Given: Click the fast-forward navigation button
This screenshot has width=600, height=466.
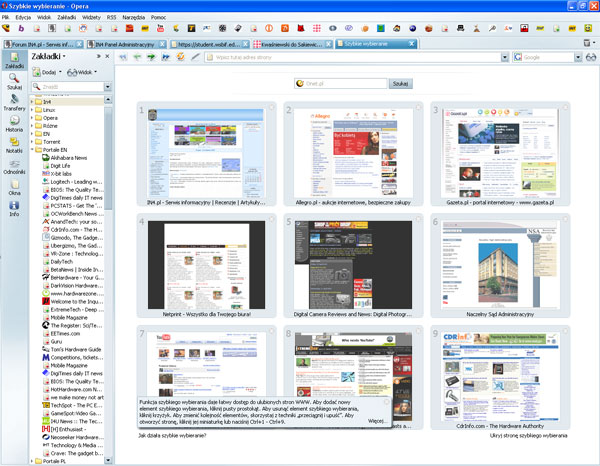Looking at the screenshot, I should pyautogui.click(x=166, y=57).
